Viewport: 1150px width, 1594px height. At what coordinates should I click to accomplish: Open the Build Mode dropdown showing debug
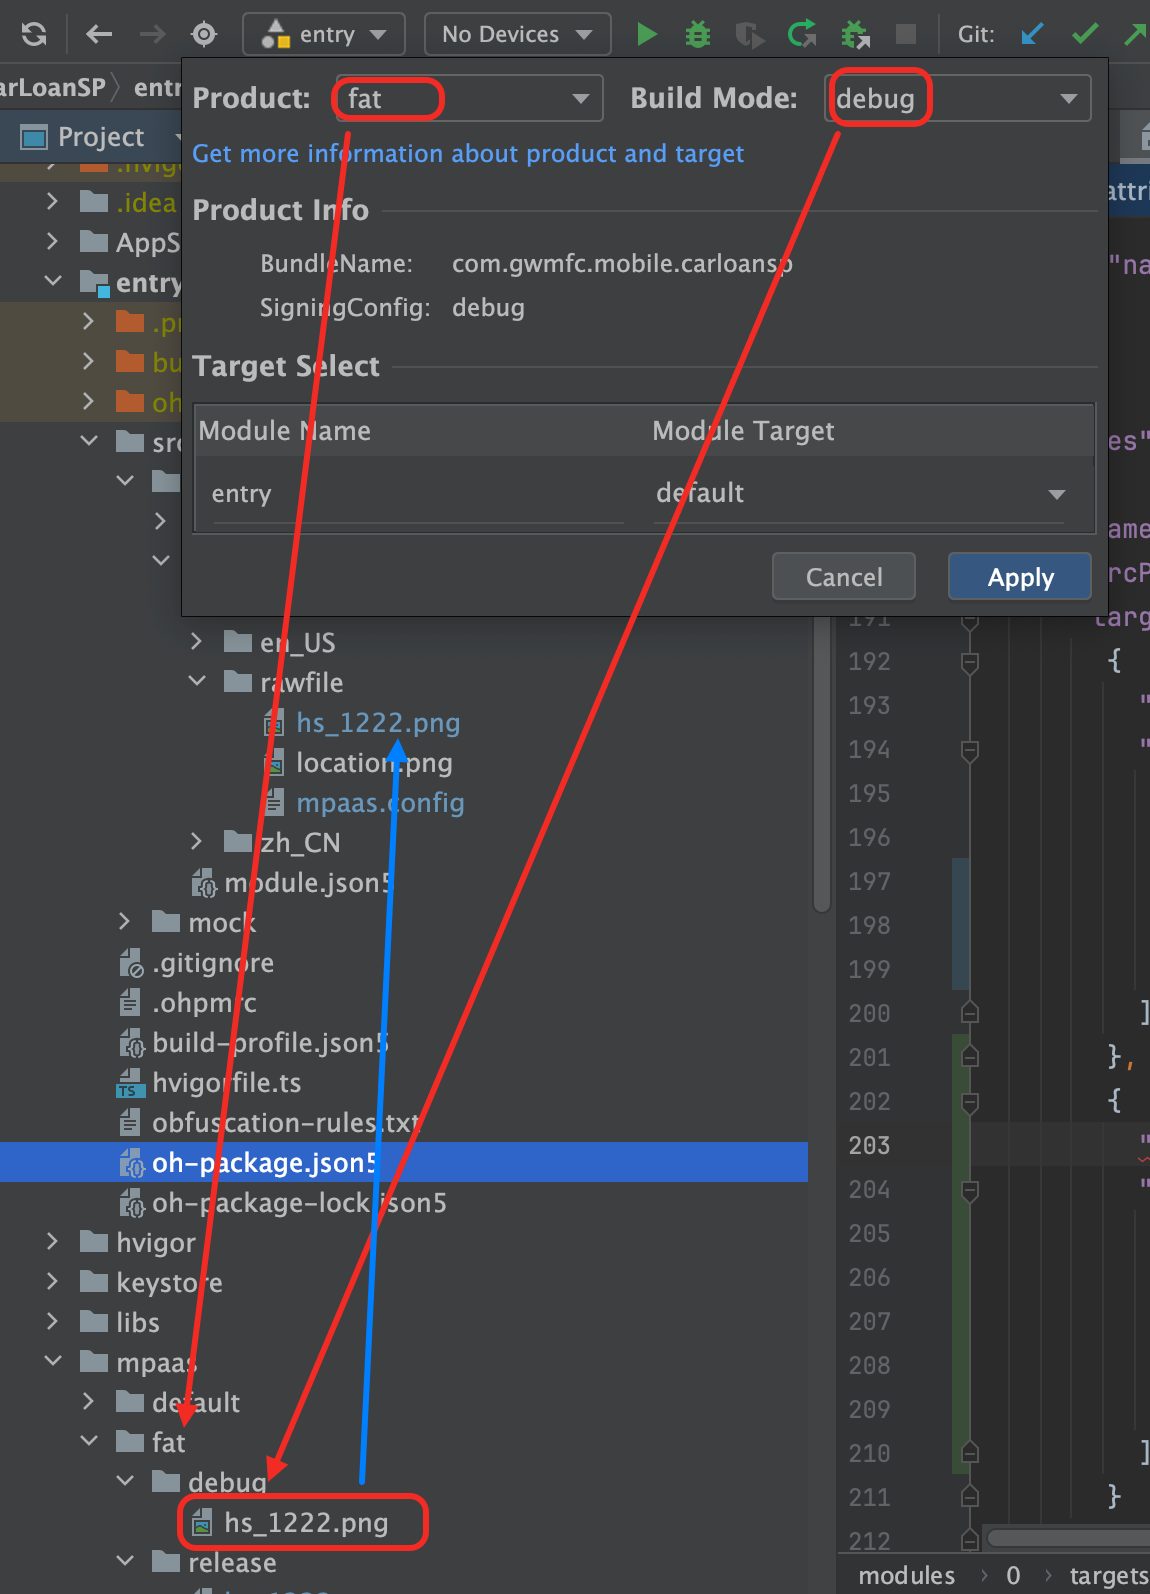957,98
